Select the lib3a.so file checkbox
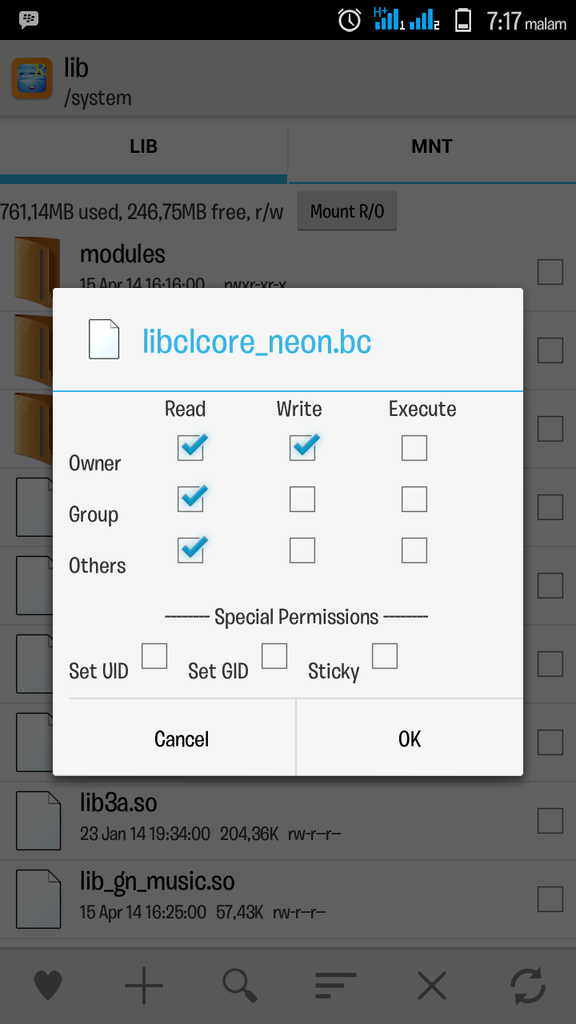The width and height of the screenshot is (576, 1024). (x=550, y=820)
